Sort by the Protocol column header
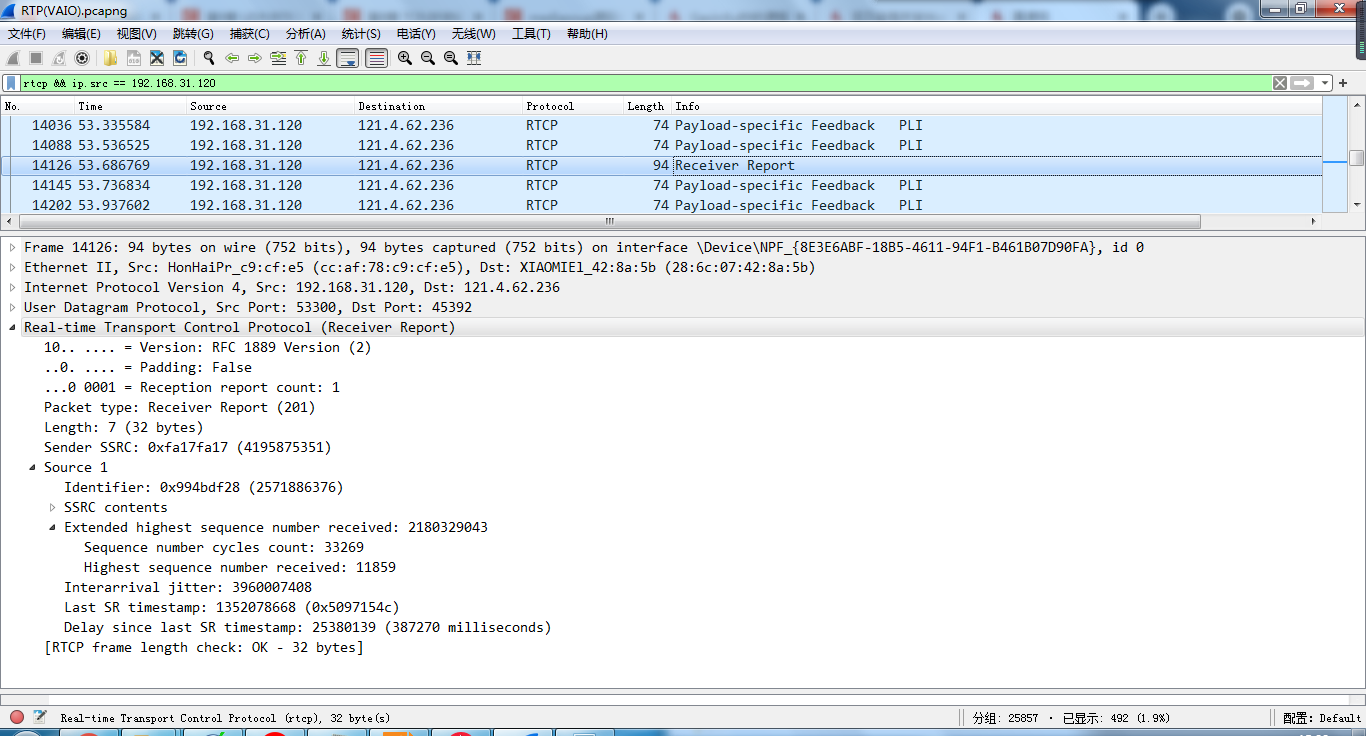 [574, 106]
